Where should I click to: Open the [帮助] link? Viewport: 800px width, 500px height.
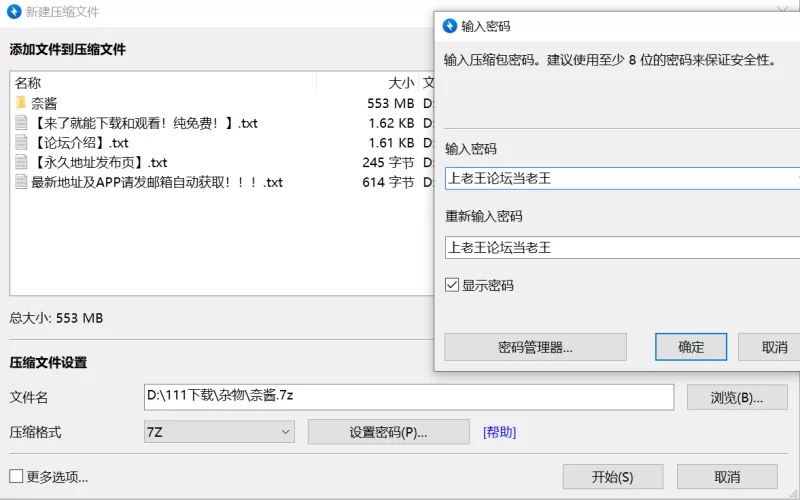coord(499,432)
